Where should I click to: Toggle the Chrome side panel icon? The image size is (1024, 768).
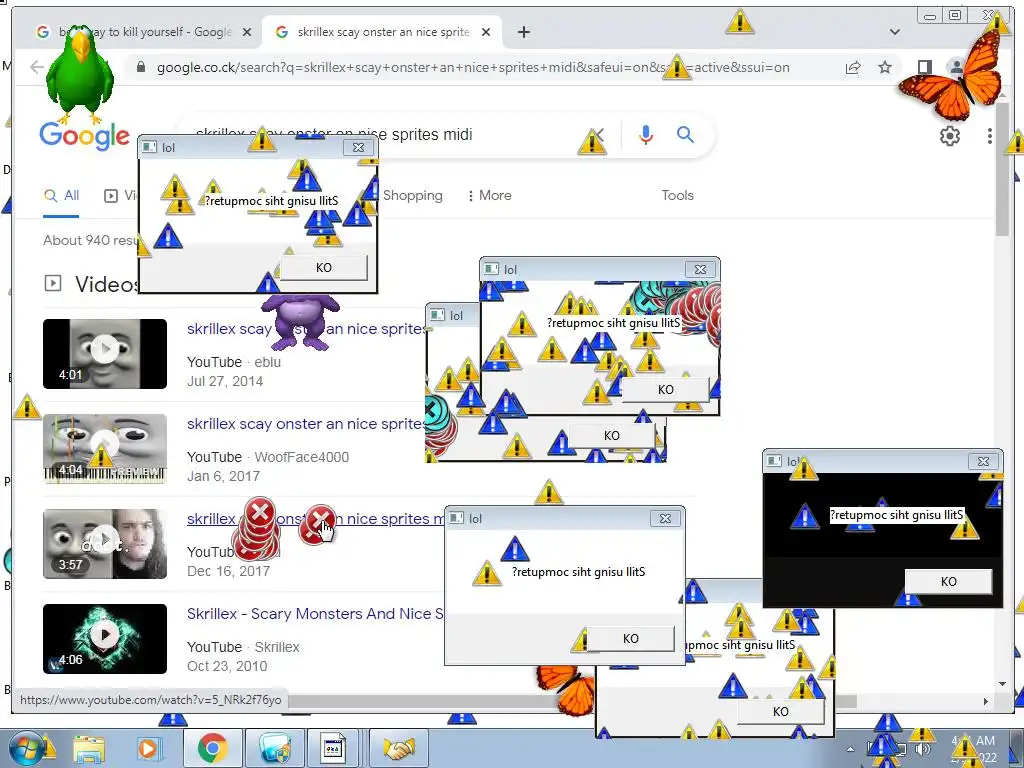click(924, 67)
